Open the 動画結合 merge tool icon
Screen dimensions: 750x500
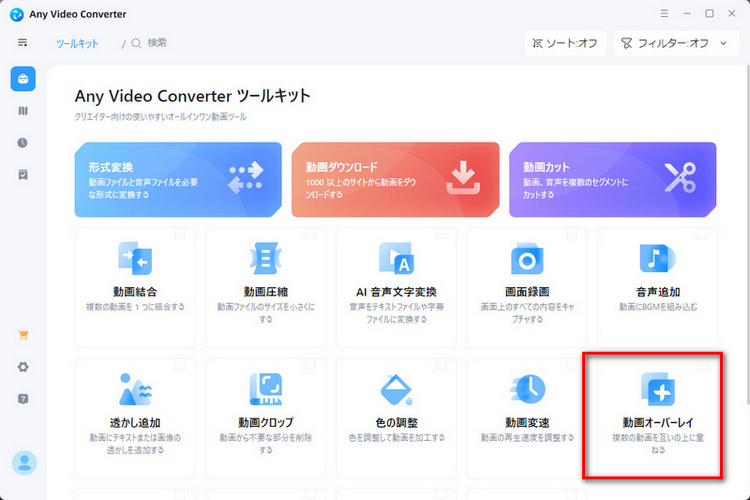(x=135, y=258)
